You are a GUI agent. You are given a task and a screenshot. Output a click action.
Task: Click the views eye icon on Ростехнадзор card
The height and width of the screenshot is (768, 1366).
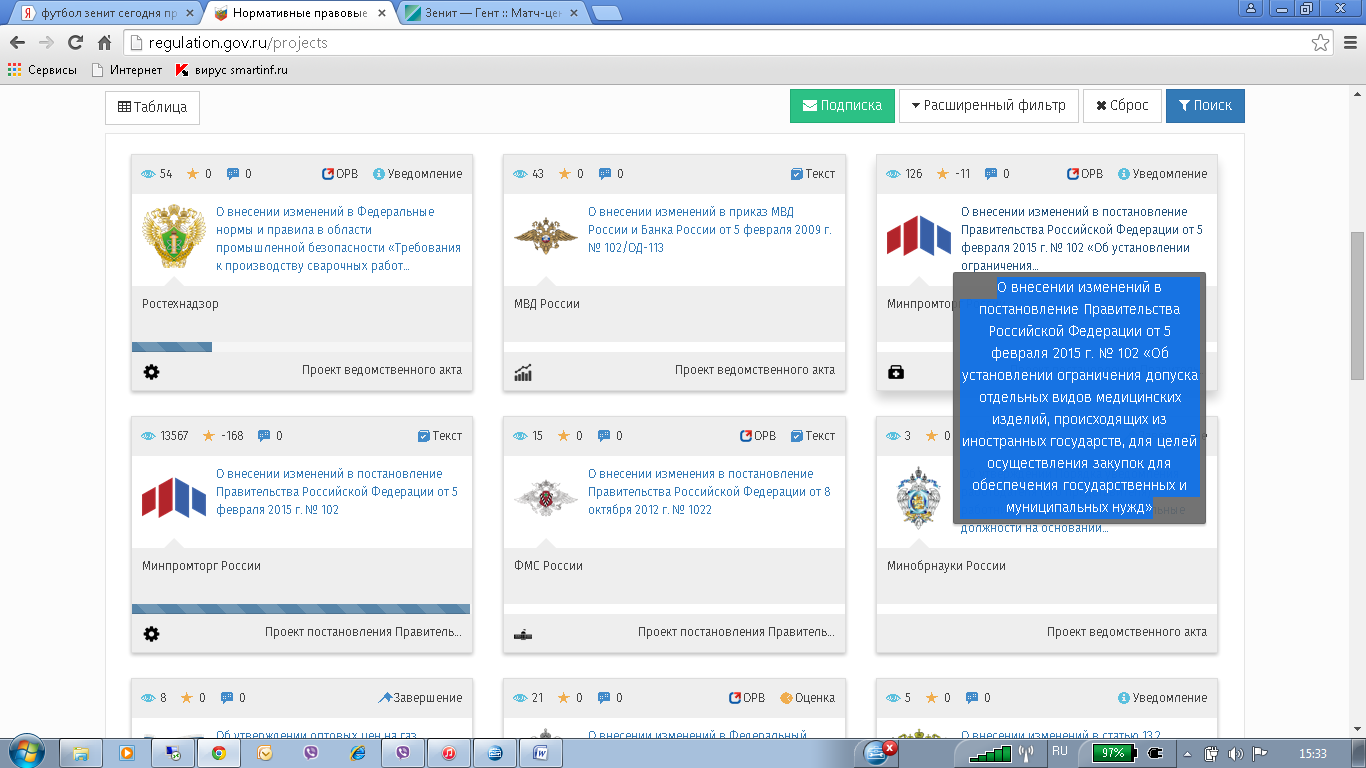tap(148, 174)
